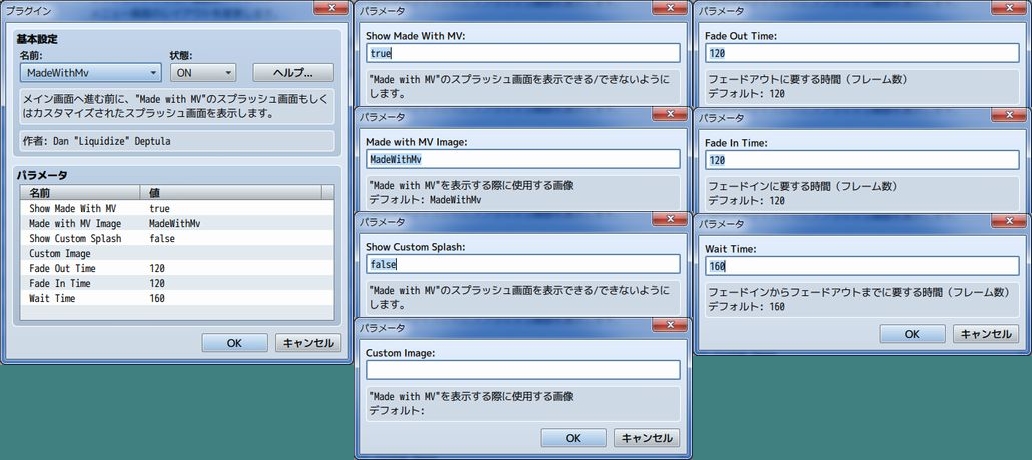Click the 値 column header in parameter table

pos(230,192)
